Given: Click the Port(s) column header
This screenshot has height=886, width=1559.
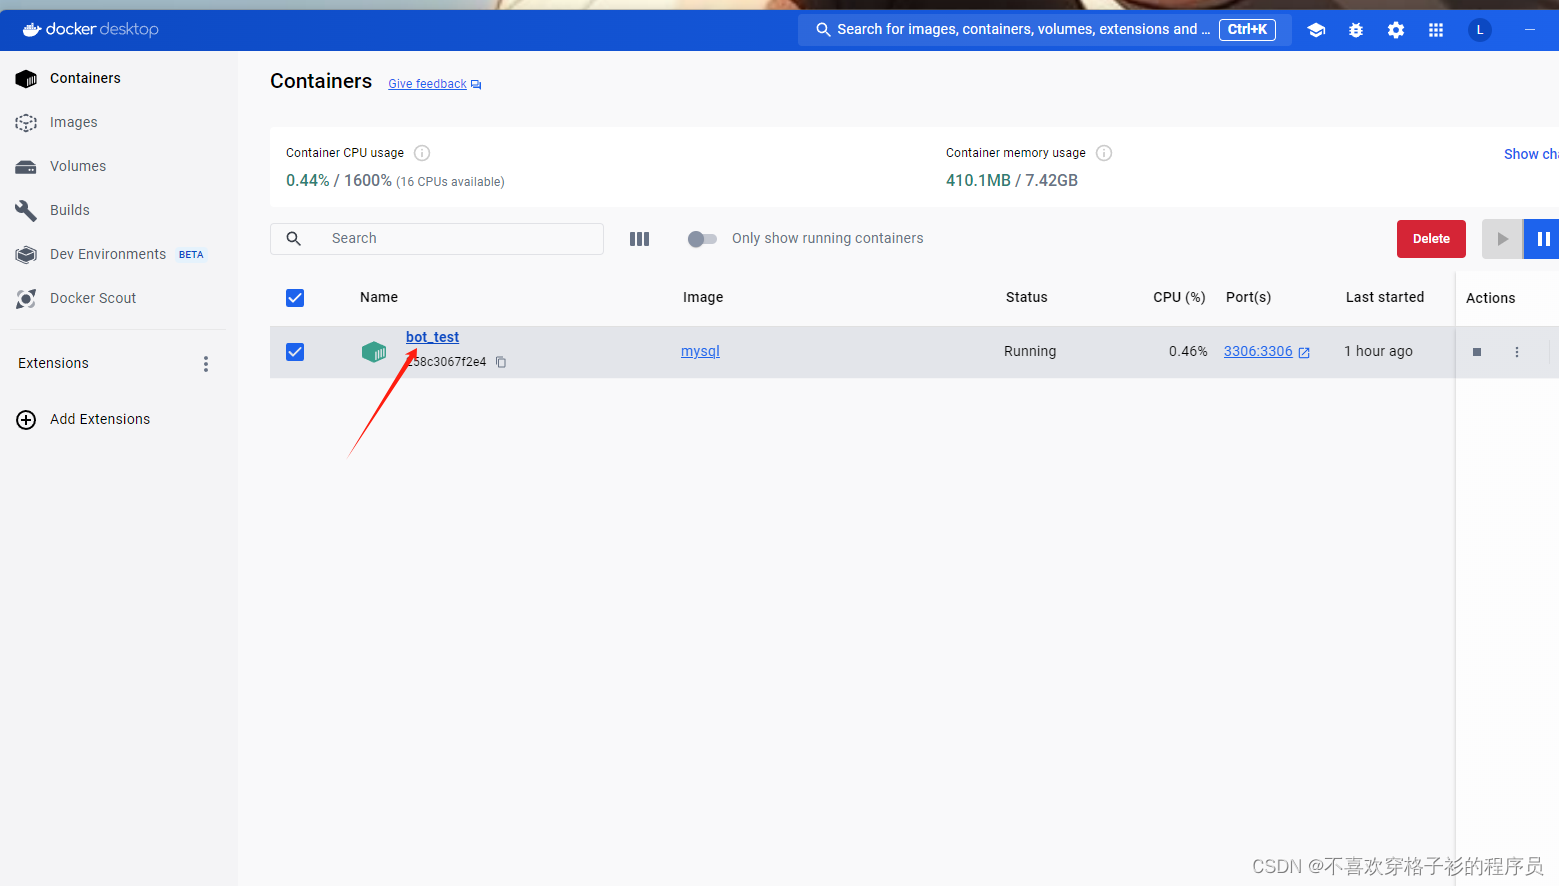Looking at the screenshot, I should [1249, 297].
